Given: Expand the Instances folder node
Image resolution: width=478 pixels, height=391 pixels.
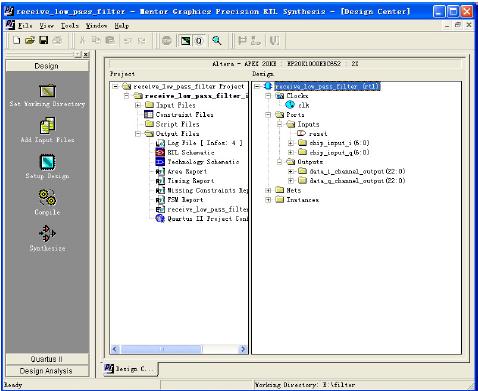Looking at the screenshot, I should 268,200.
